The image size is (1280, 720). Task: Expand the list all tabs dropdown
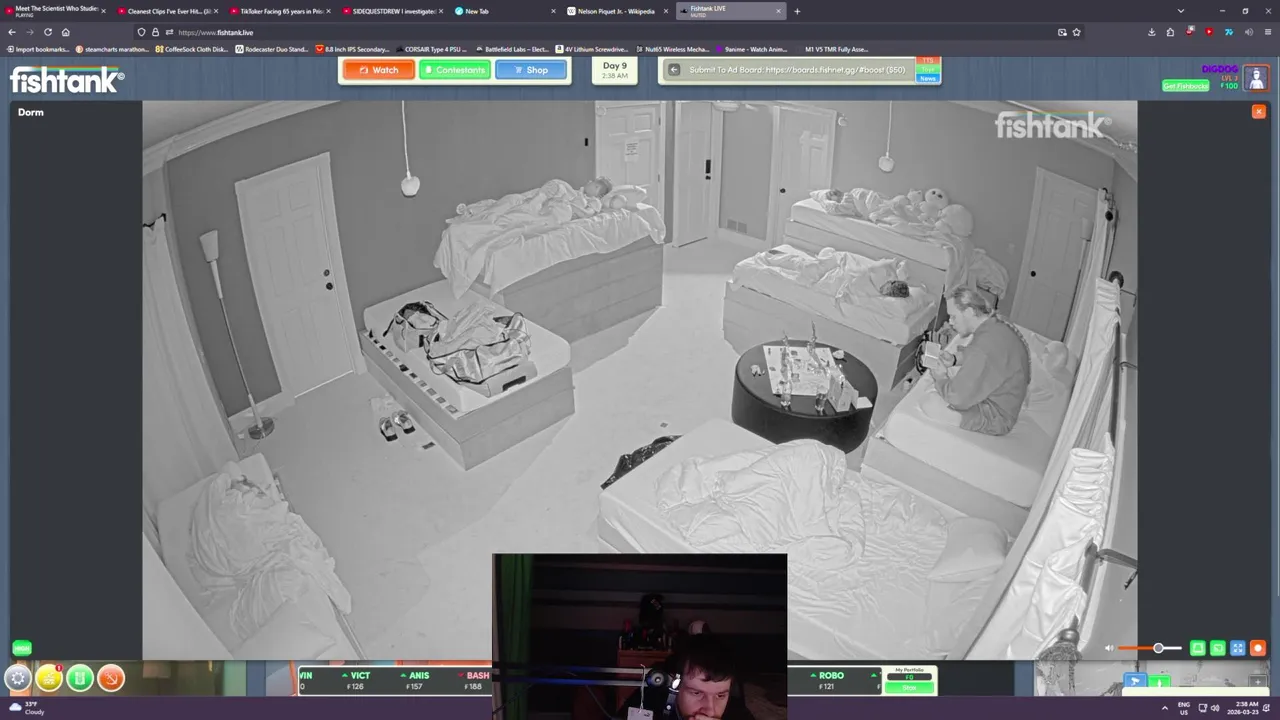pyautogui.click(x=1181, y=11)
